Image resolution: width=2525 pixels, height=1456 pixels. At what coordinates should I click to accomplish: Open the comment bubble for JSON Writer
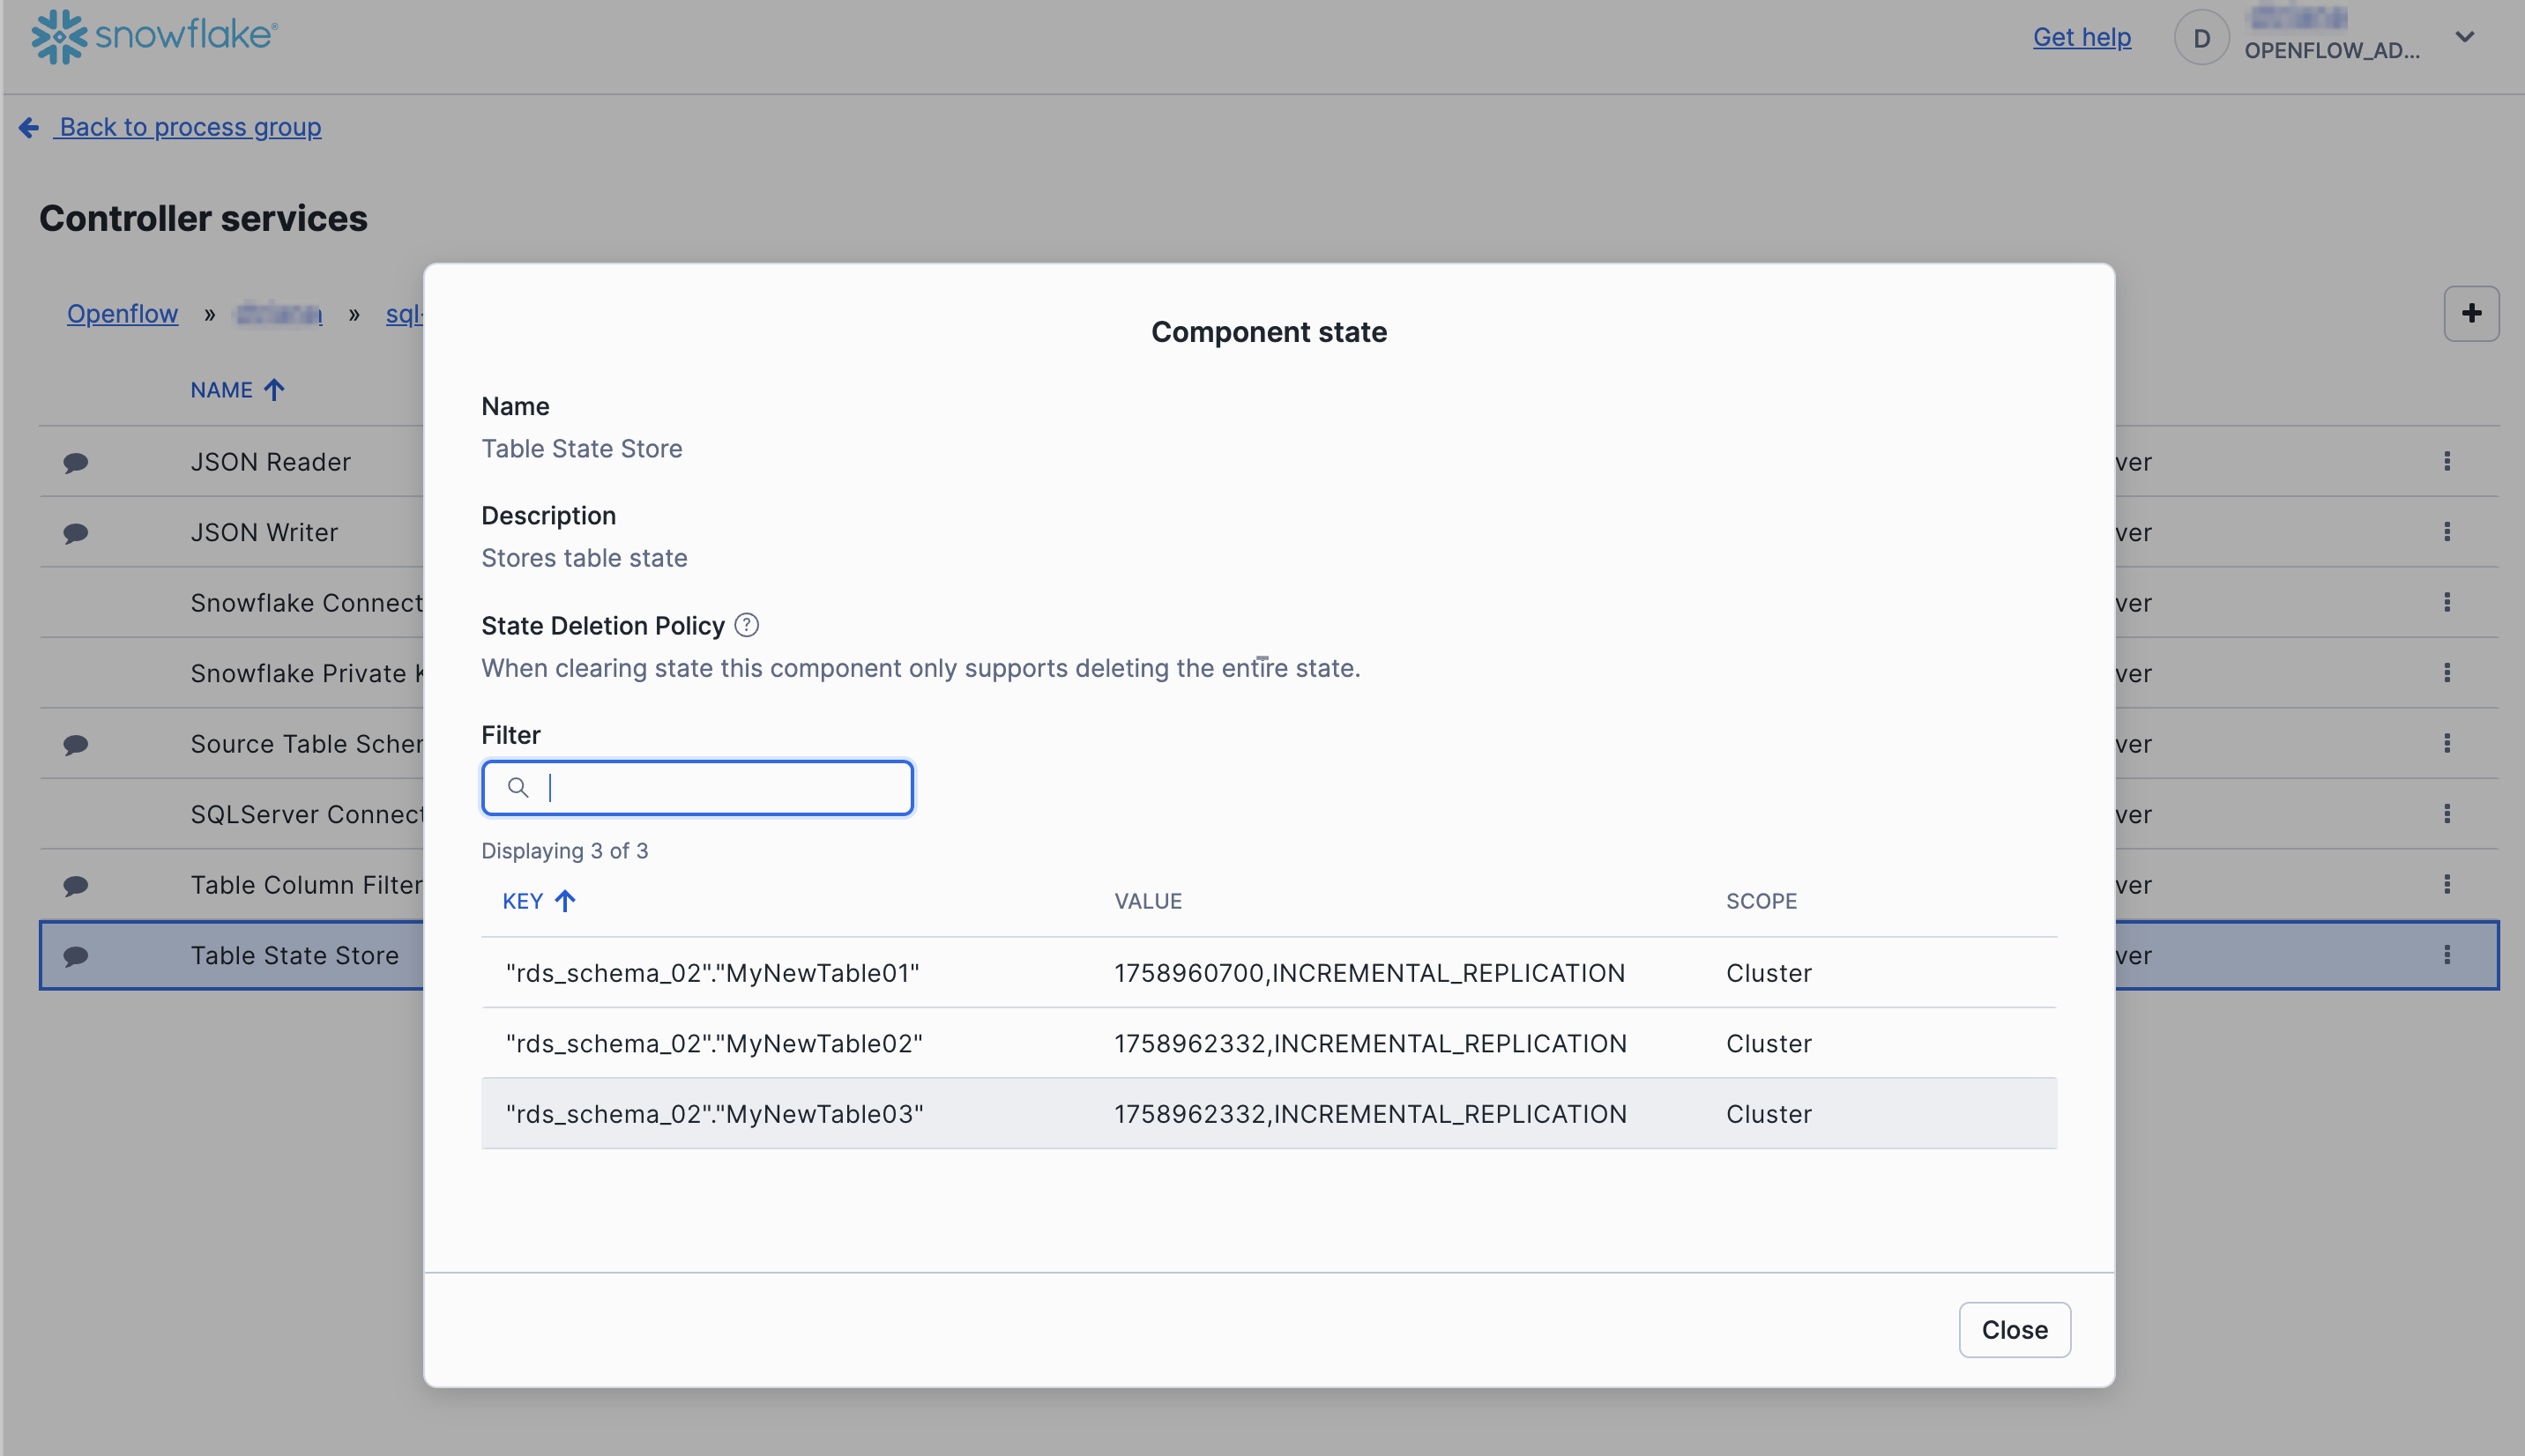point(76,533)
